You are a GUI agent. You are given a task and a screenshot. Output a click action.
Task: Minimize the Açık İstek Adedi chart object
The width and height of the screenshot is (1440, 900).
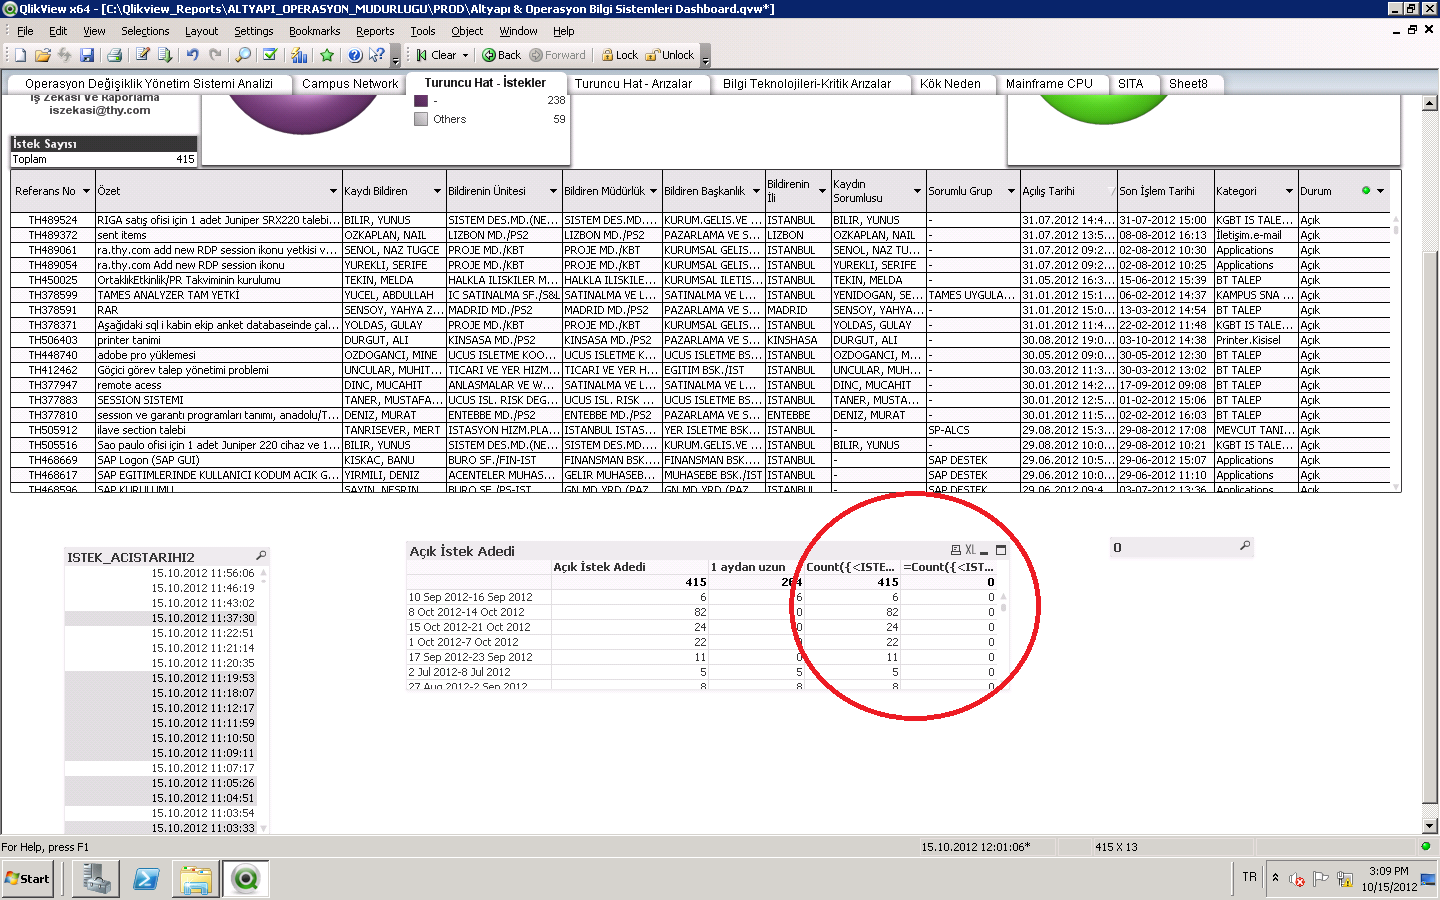(x=984, y=551)
